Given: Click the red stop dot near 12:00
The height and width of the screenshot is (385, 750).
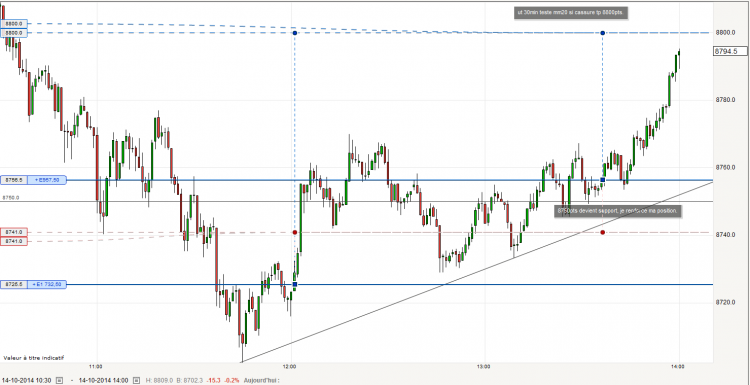Looking at the screenshot, I should (295, 232).
